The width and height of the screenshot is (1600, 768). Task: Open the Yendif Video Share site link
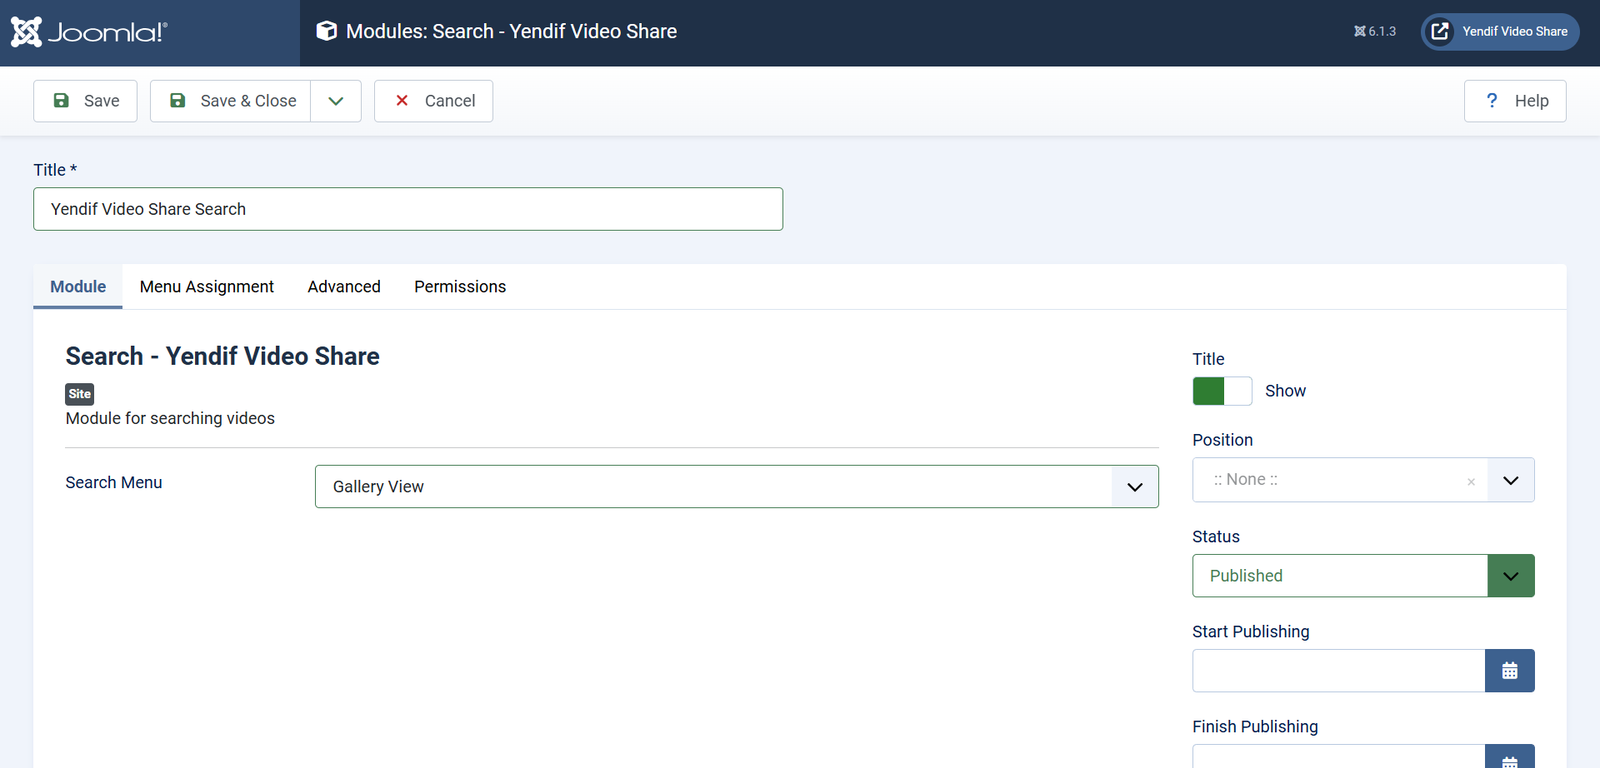pyautogui.click(x=1500, y=32)
